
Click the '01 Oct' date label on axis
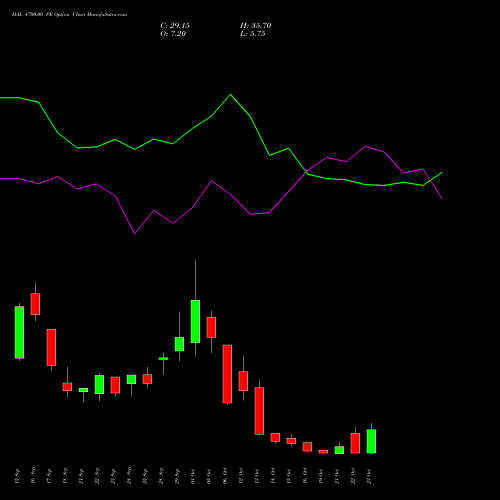coord(193,476)
